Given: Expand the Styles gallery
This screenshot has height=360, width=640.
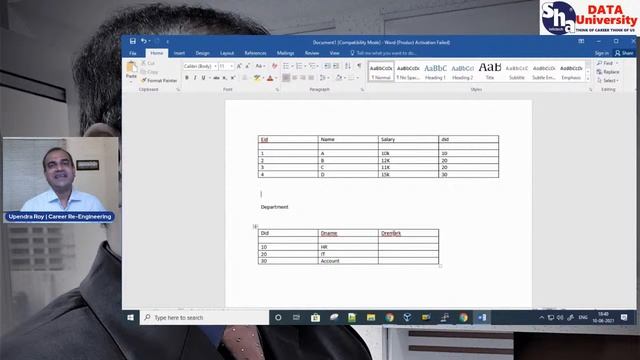Looking at the screenshot, I should [588, 78].
